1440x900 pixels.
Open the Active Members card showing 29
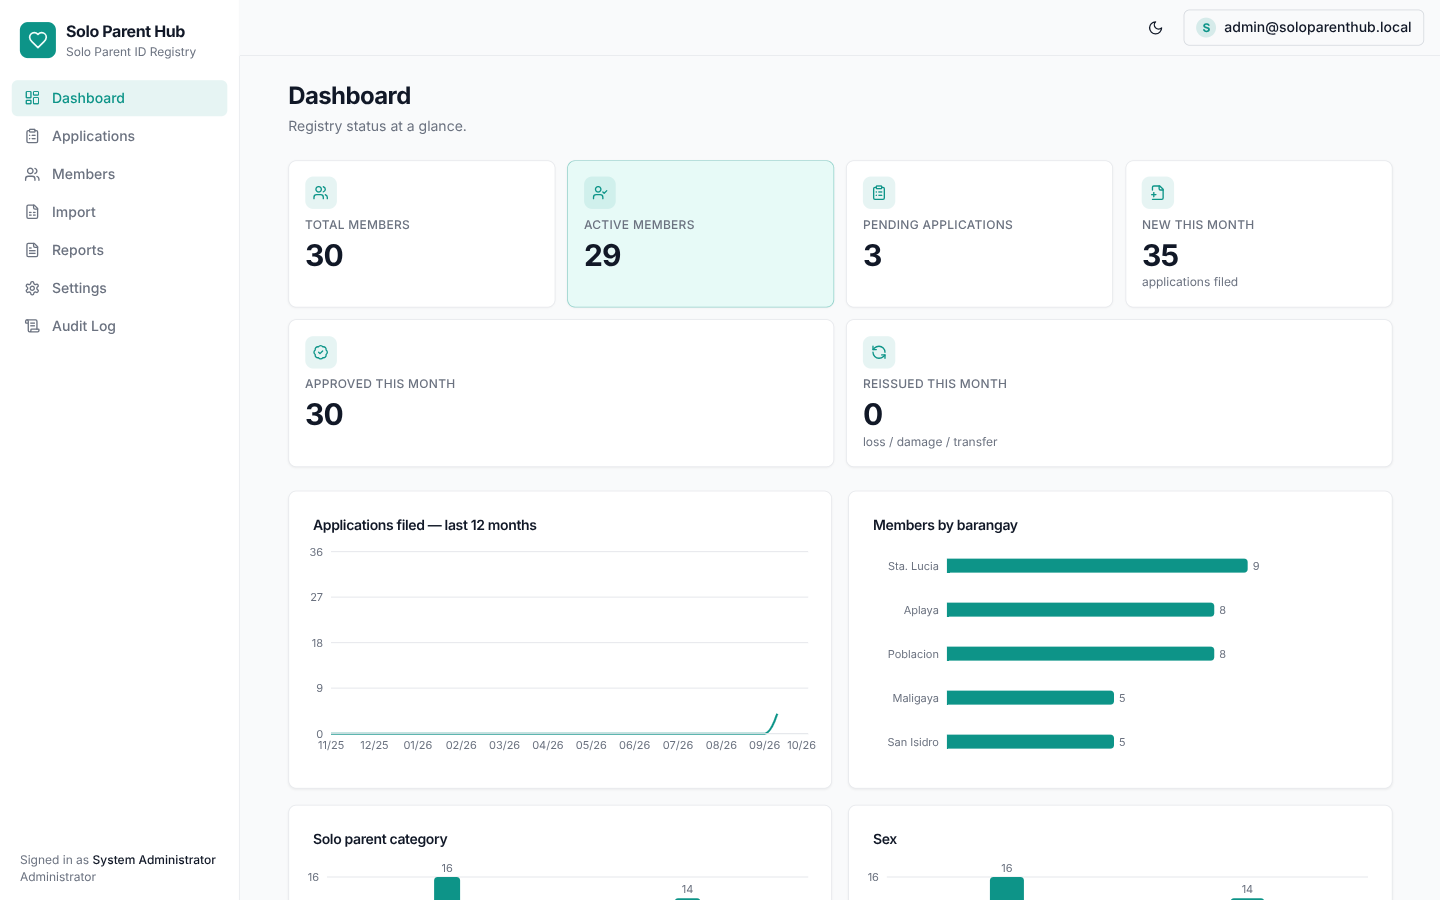(701, 234)
